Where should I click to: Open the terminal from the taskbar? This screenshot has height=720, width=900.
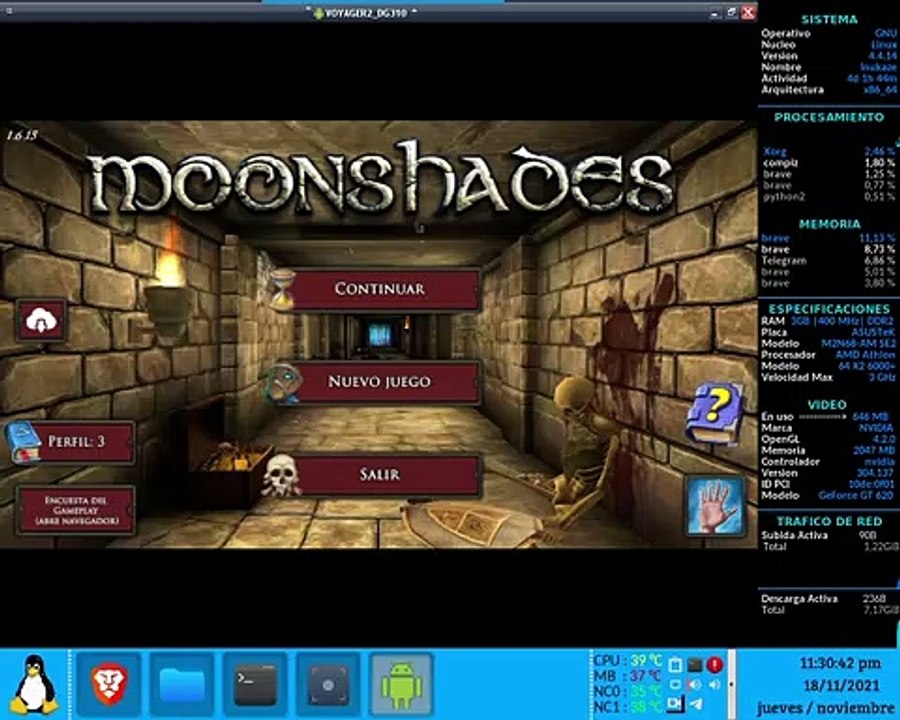[255, 684]
